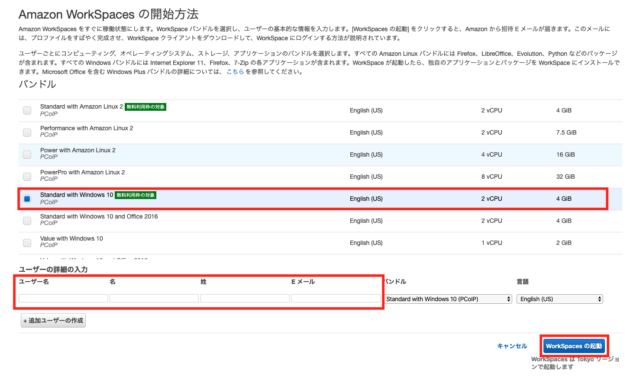Image resolution: width=640 pixels, height=389 pixels.
Task: Click the キャンセル link
Action: (x=512, y=346)
